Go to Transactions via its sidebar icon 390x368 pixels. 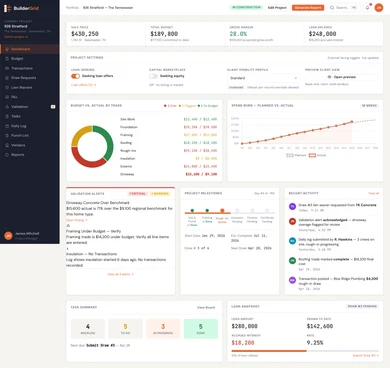coord(7,68)
